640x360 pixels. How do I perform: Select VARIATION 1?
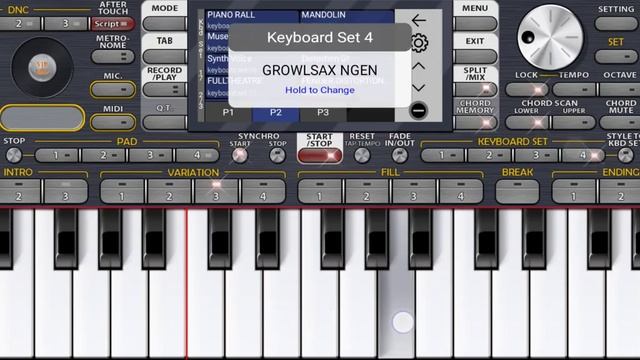(x=122, y=191)
